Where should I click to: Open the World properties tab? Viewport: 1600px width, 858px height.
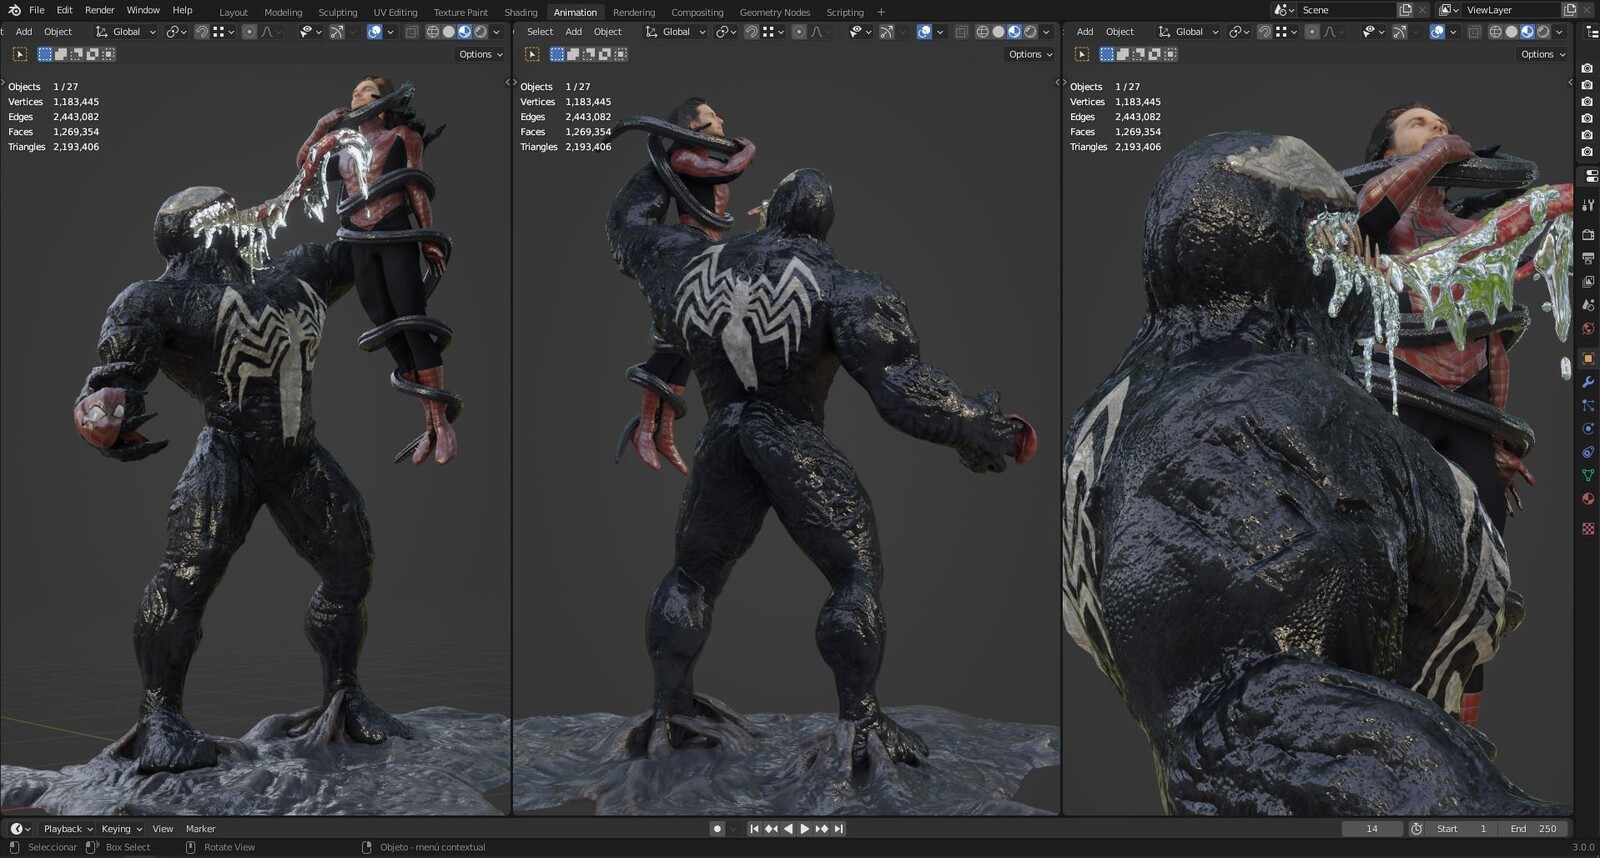[1588, 328]
